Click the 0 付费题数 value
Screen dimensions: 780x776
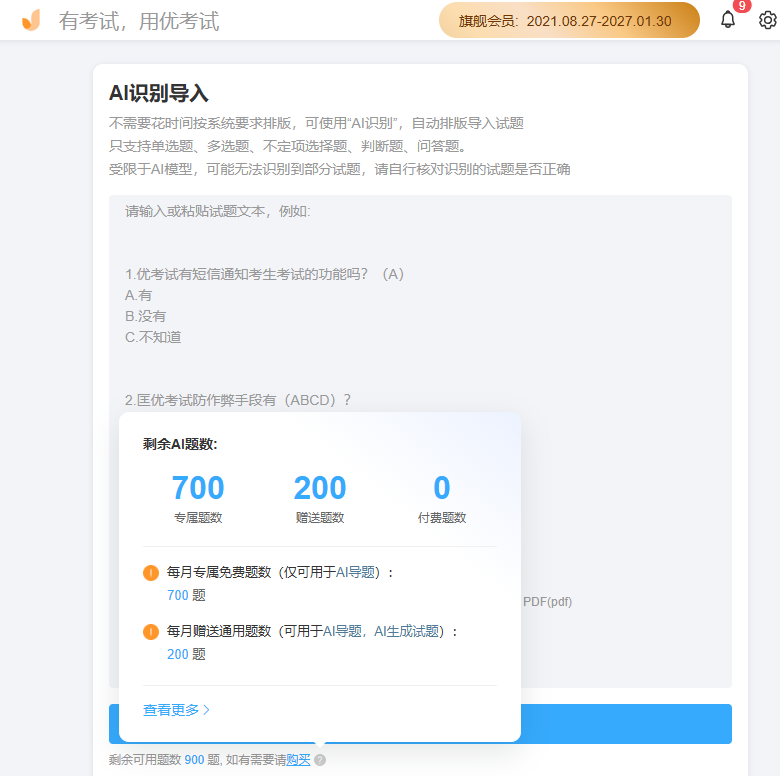442,487
